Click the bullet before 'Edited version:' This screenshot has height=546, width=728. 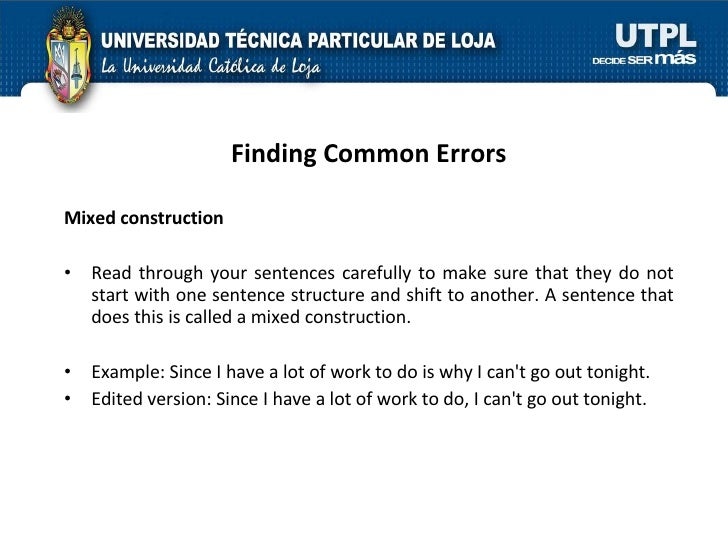[x=68, y=398]
